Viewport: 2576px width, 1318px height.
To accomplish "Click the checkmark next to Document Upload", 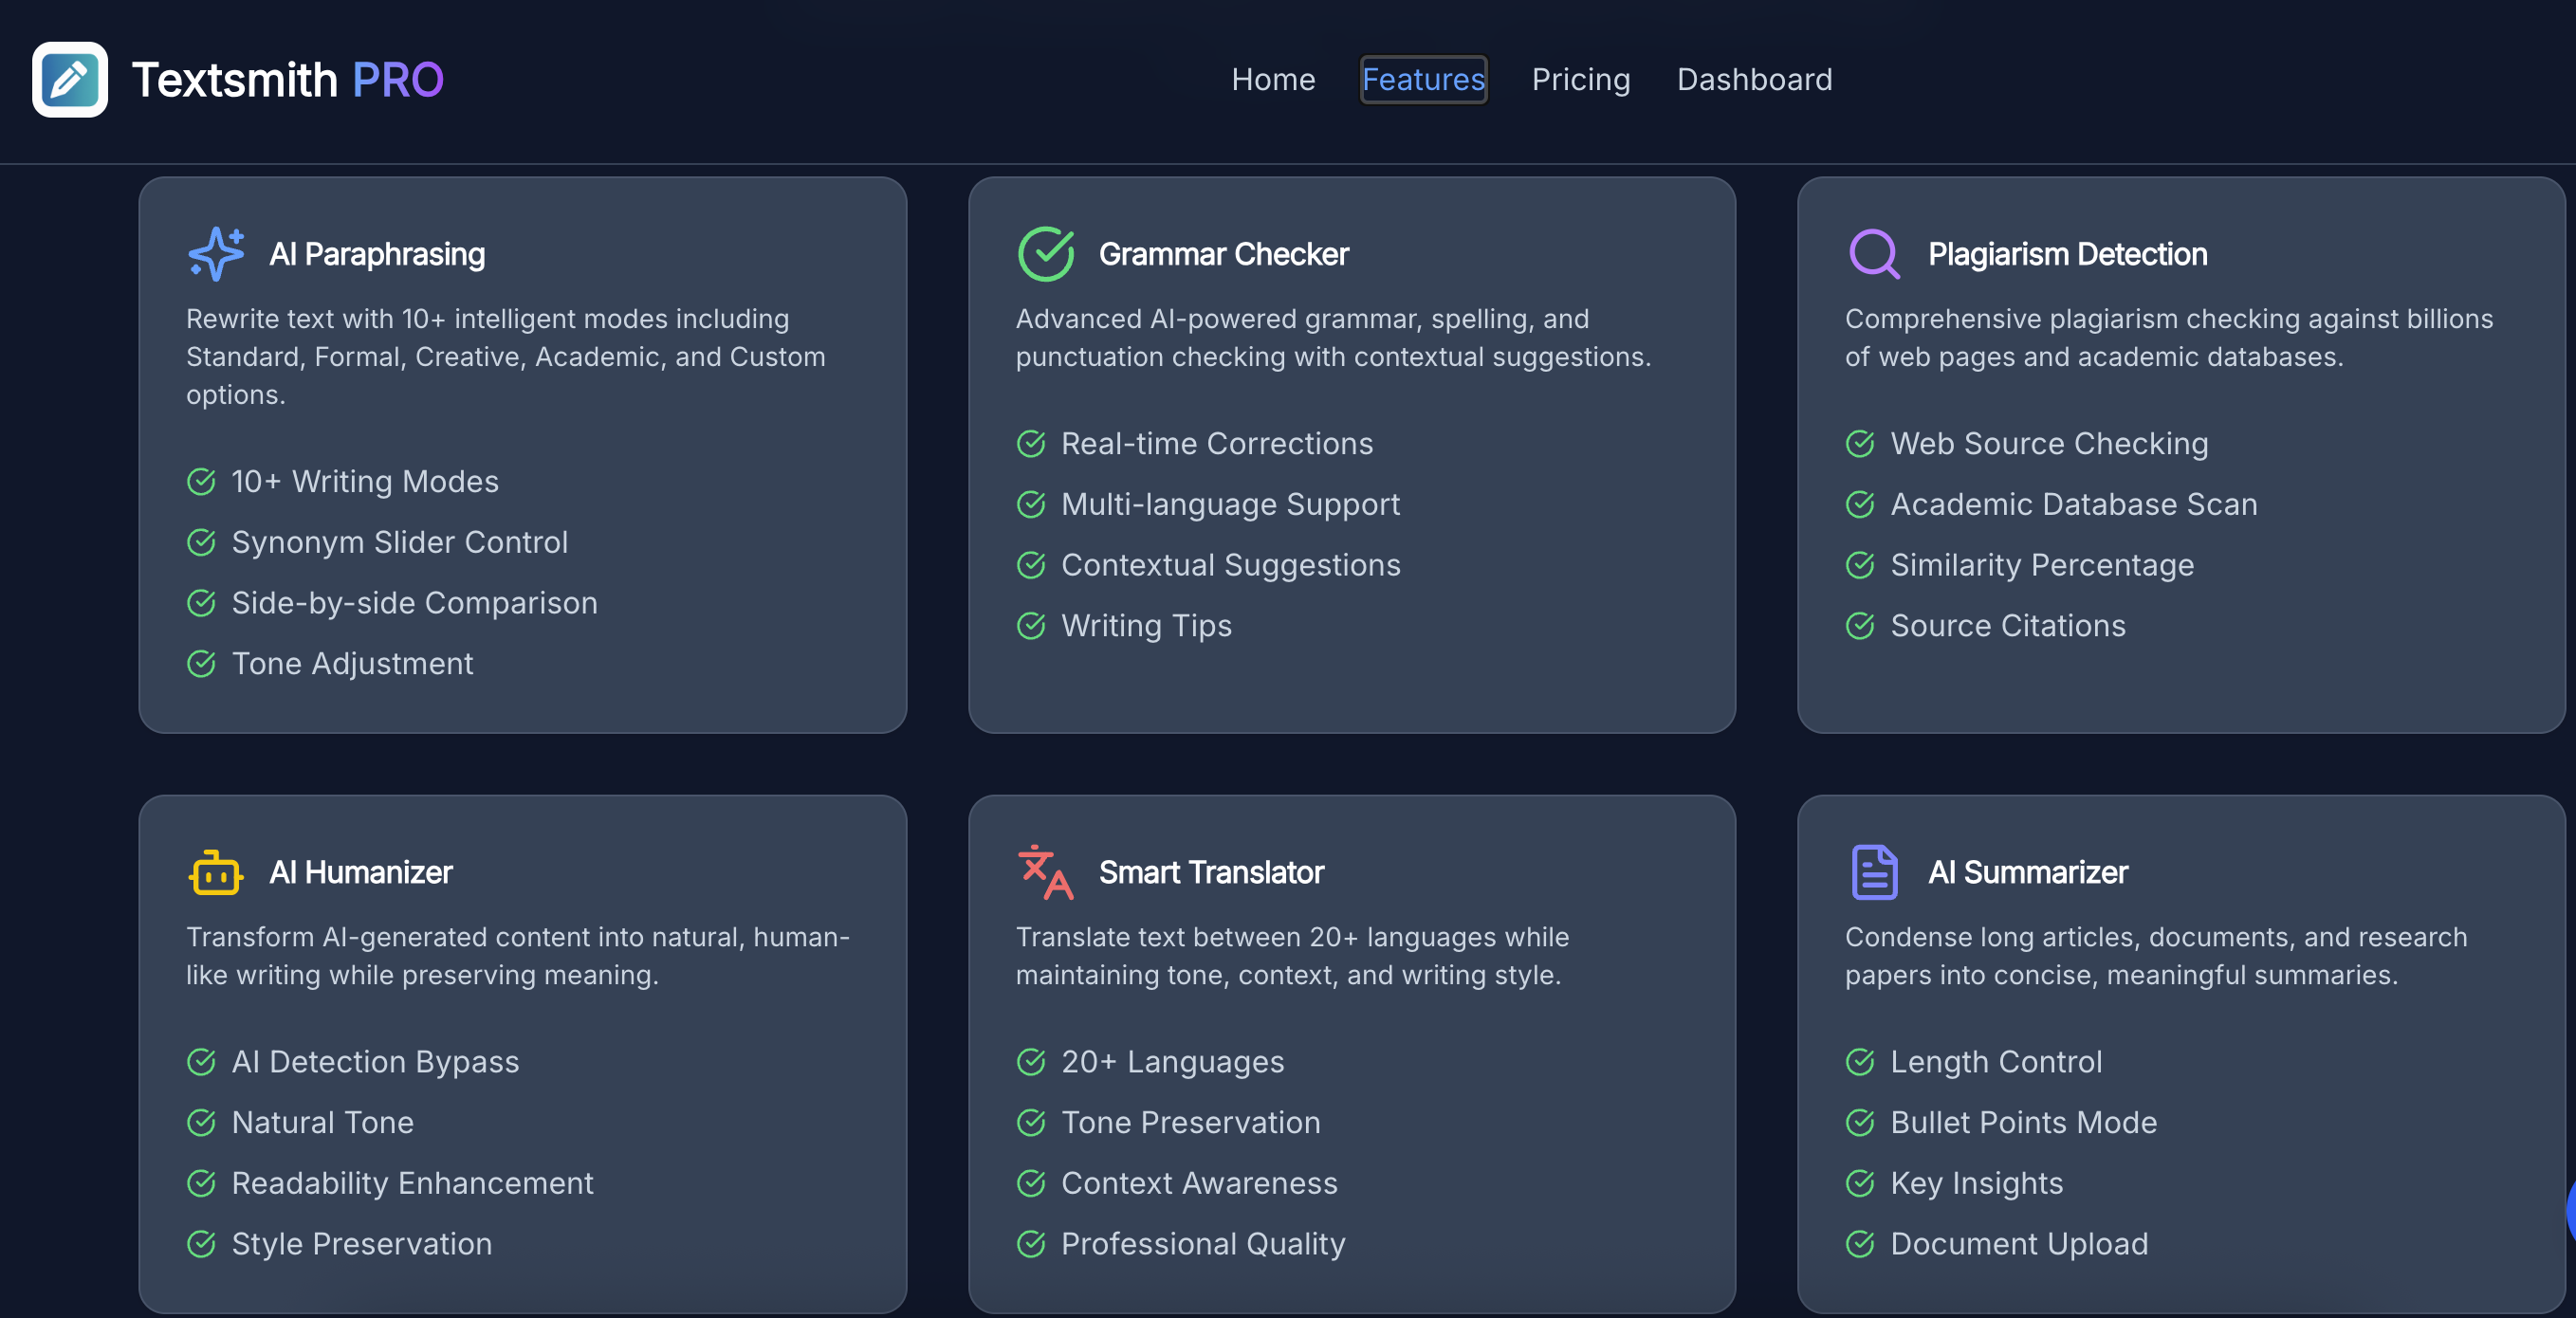I will 1860,1245.
